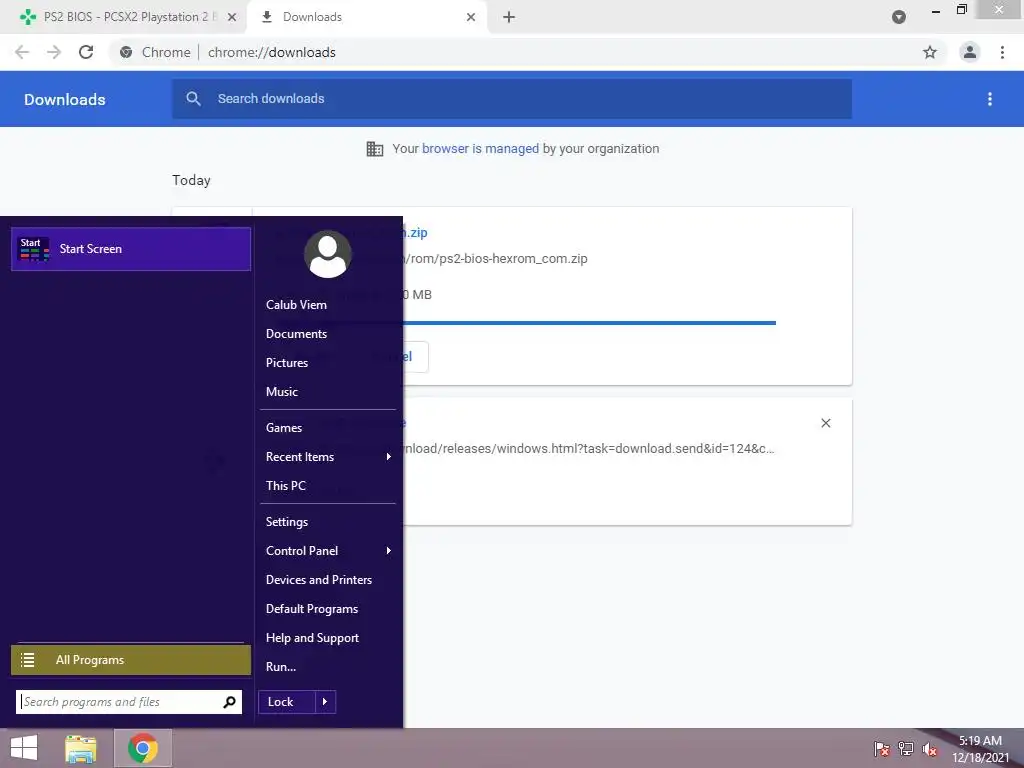Click the Today date heading
This screenshot has width=1024, height=768.
point(191,180)
